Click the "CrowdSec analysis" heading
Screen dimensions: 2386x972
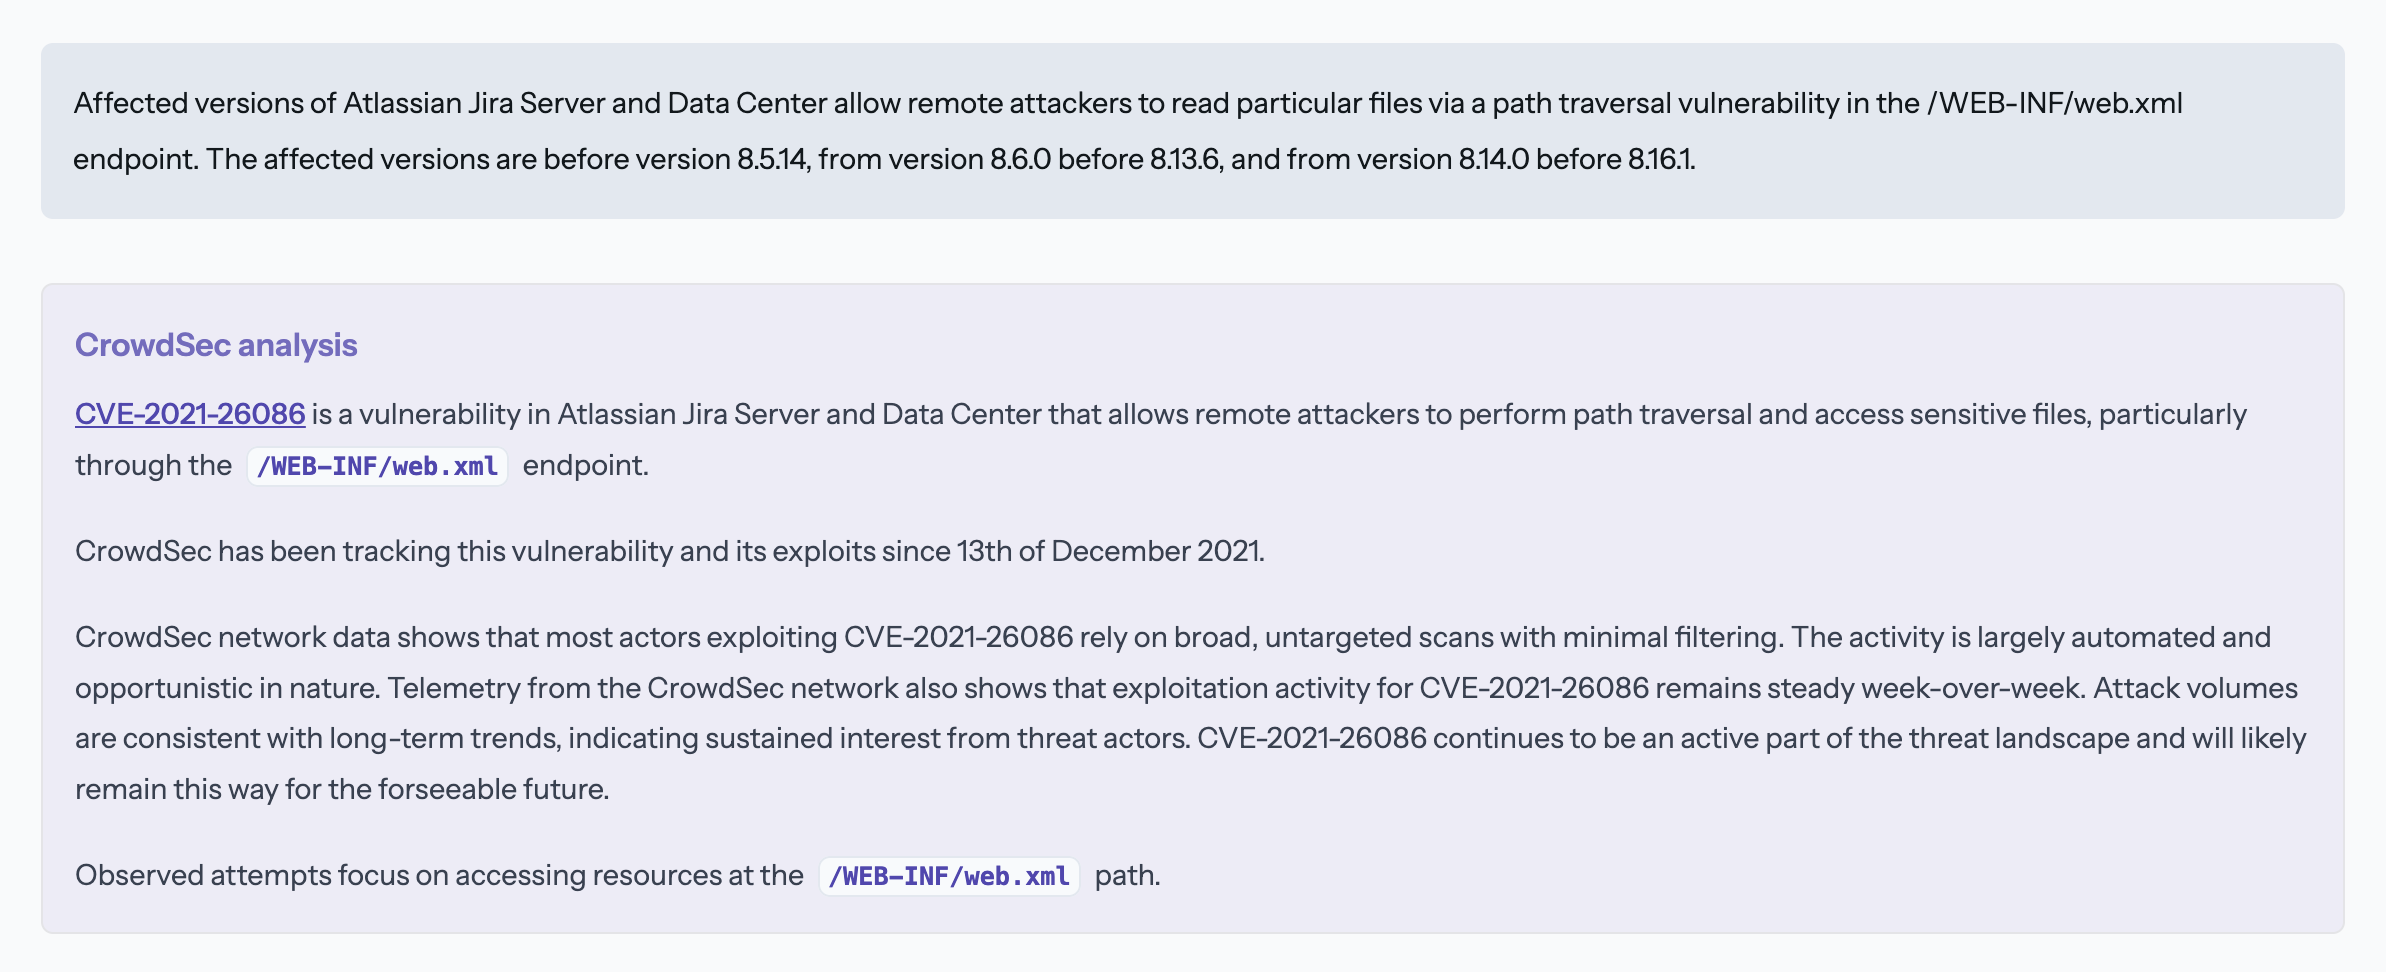coord(216,345)
